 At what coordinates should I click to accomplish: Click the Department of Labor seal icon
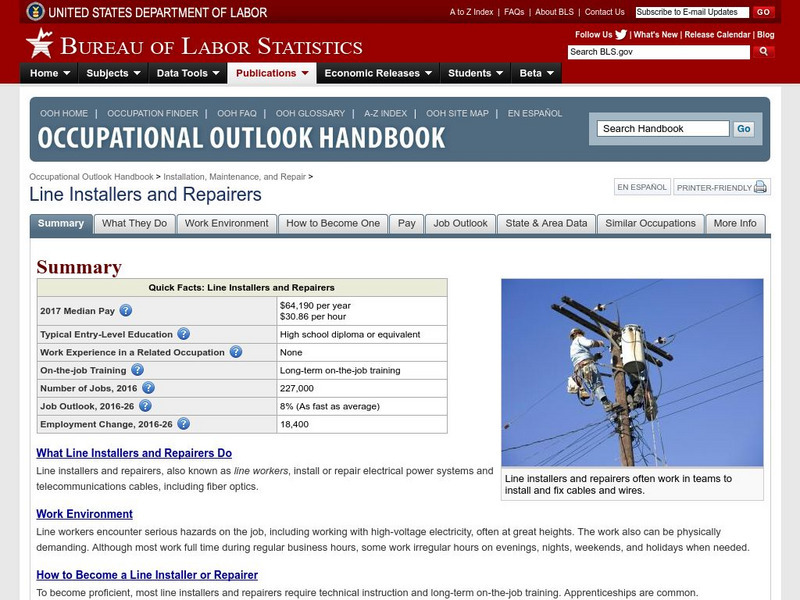pyautogui.click(x=35, y=11)
